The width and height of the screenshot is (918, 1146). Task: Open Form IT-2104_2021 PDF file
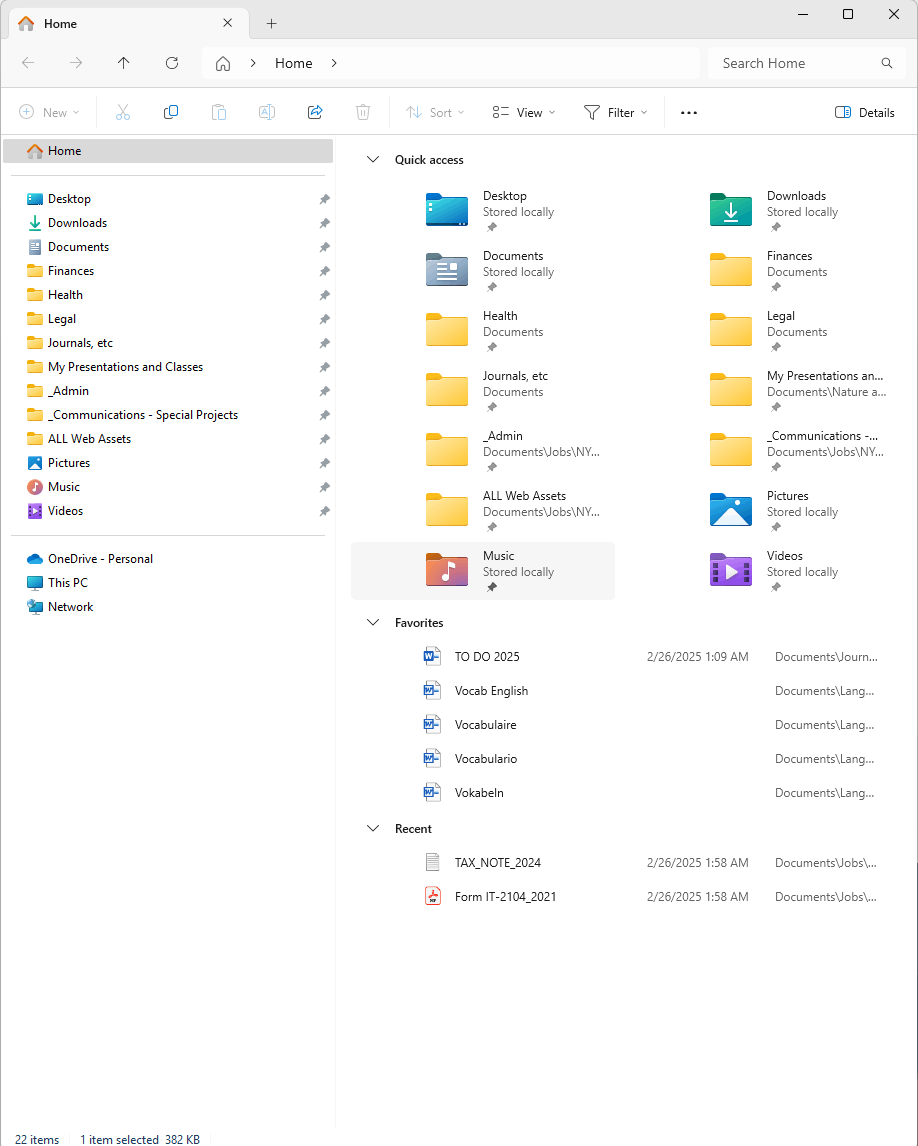coord(505,897)
